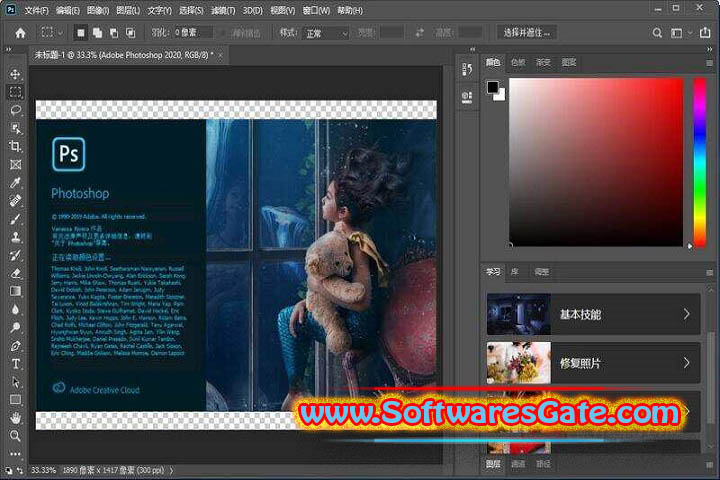Screen dimensions: 720x480
Task: Select the Rectangular Marquee tool
Action: [15, 92]
